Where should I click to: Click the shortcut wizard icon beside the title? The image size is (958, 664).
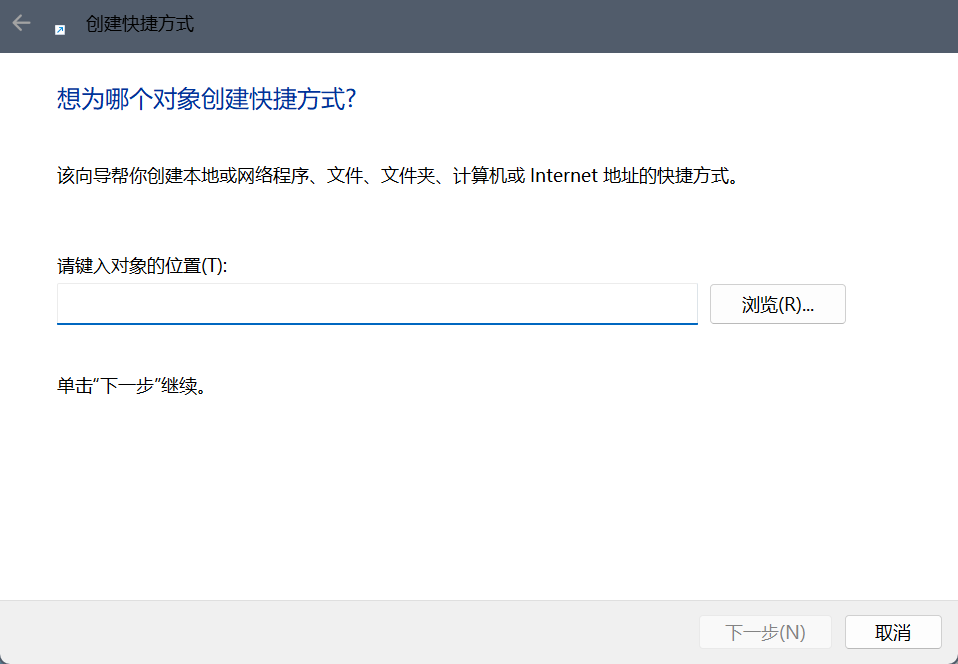(x=60, y=30)
